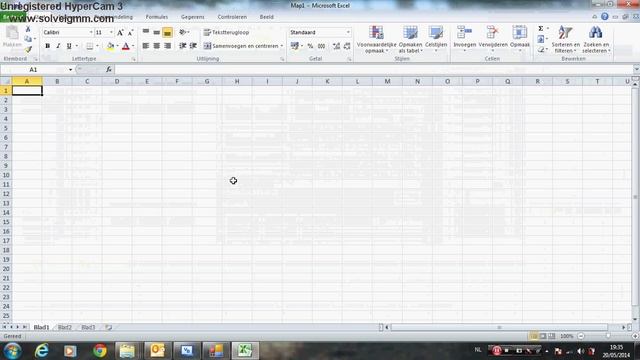Select the Blad2 sheet tab

(64, 327)
